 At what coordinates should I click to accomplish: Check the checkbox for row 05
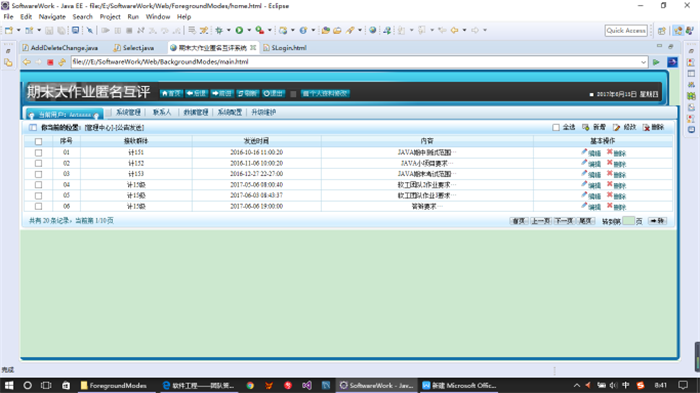click(x=38, y=195)
